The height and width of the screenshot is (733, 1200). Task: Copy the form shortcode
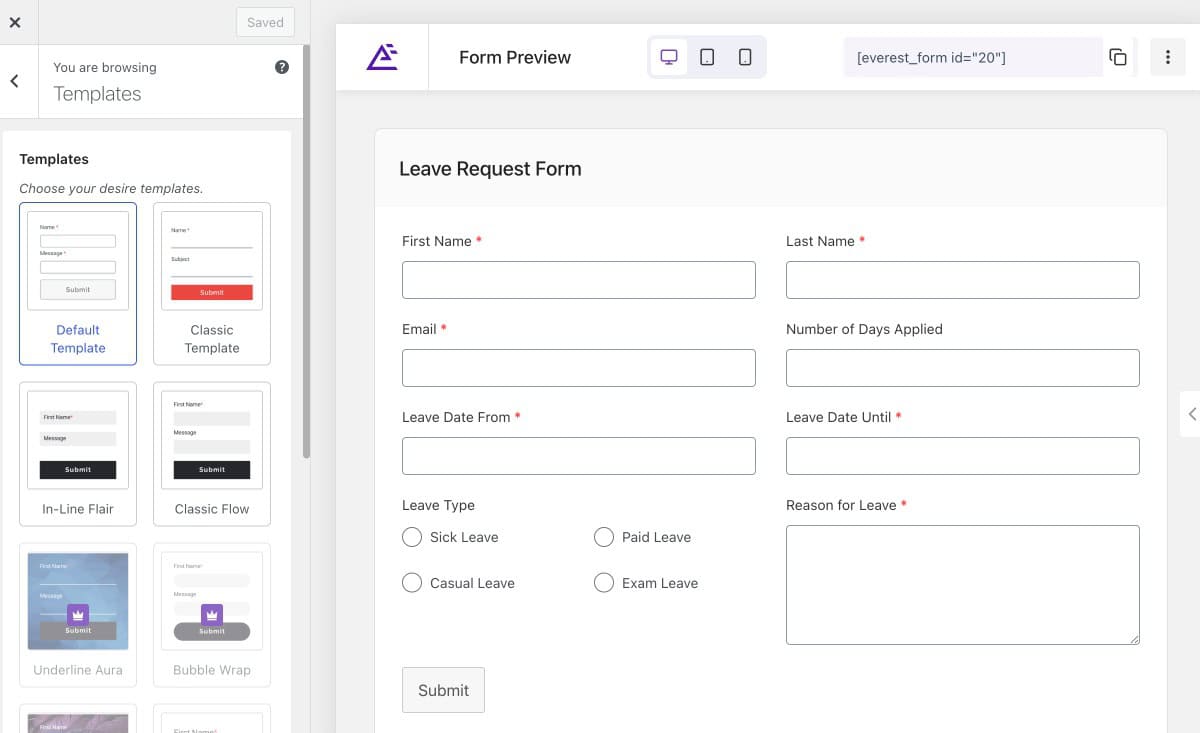coord(1118,57)
